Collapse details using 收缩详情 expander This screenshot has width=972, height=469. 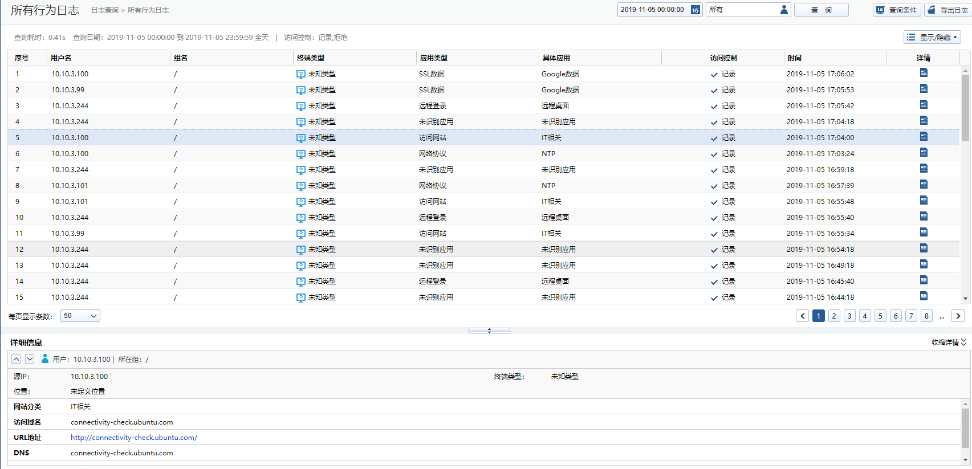[x=947, y=342]
